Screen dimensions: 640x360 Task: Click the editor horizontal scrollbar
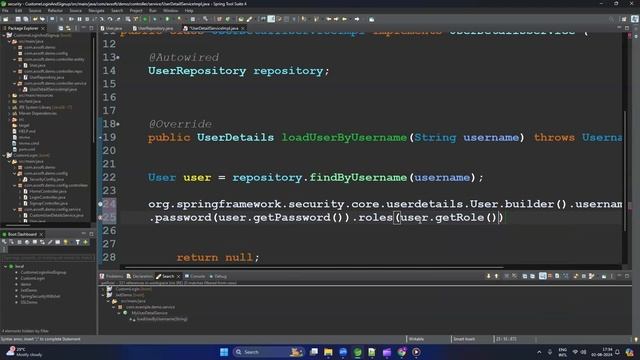point(314,267)
